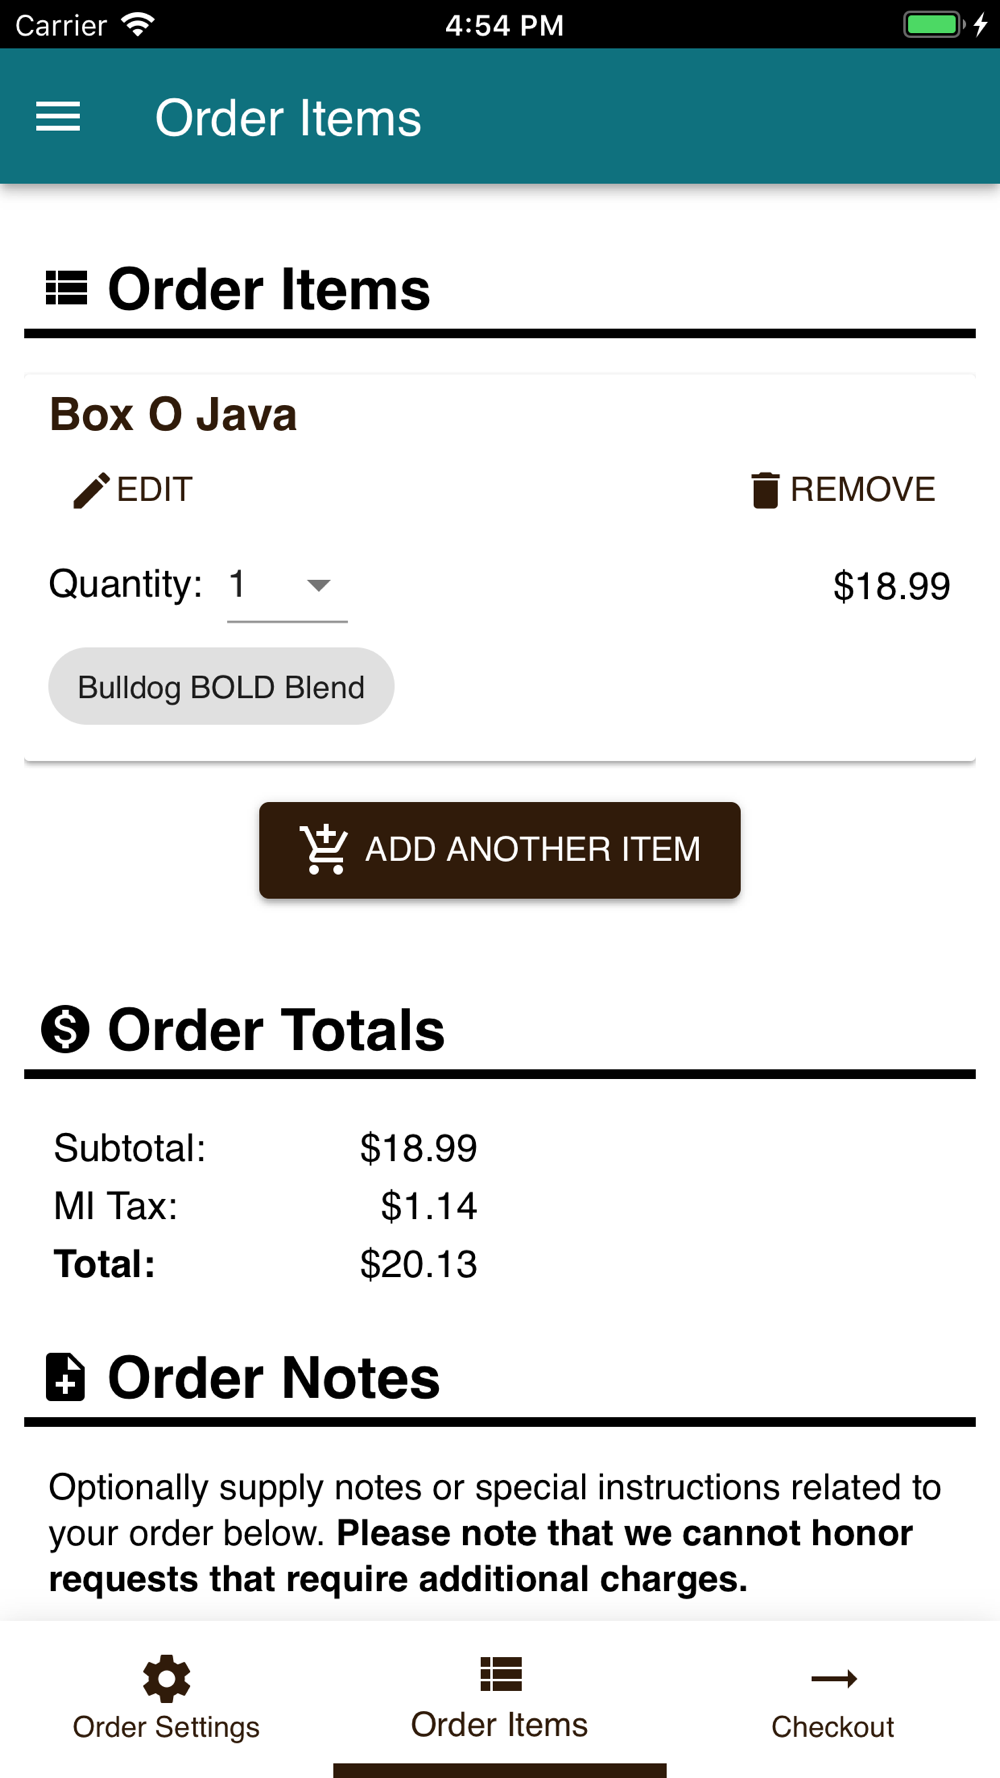Screen dimensions: 1000x1778
Task: Tap the pencil icon beside EDIT
Action: coord(91,490)
